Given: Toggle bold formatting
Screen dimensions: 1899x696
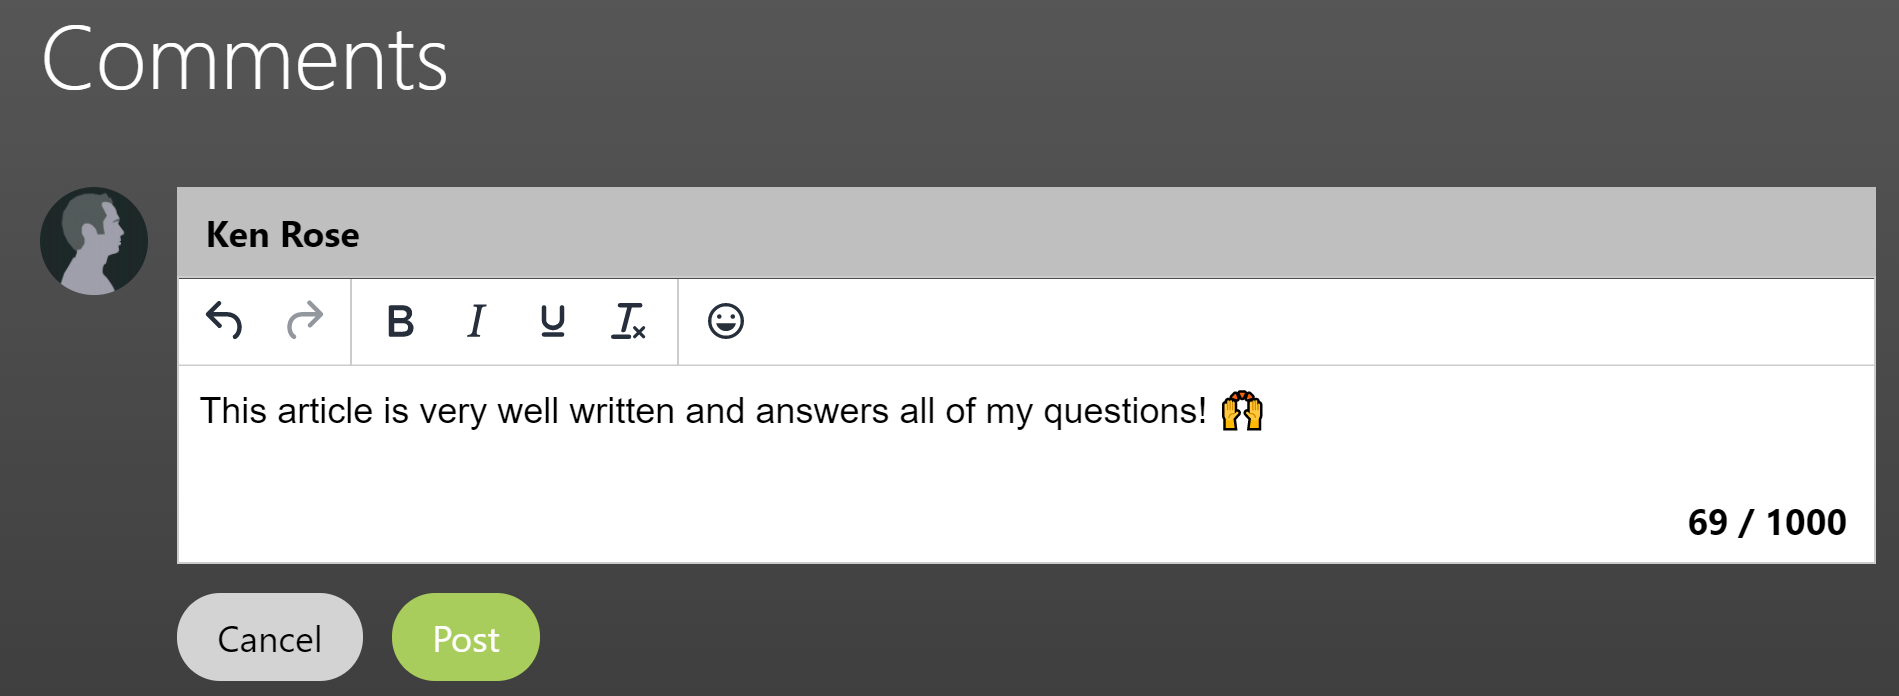Looking at the screenshot, I should (x=400, y=321).
